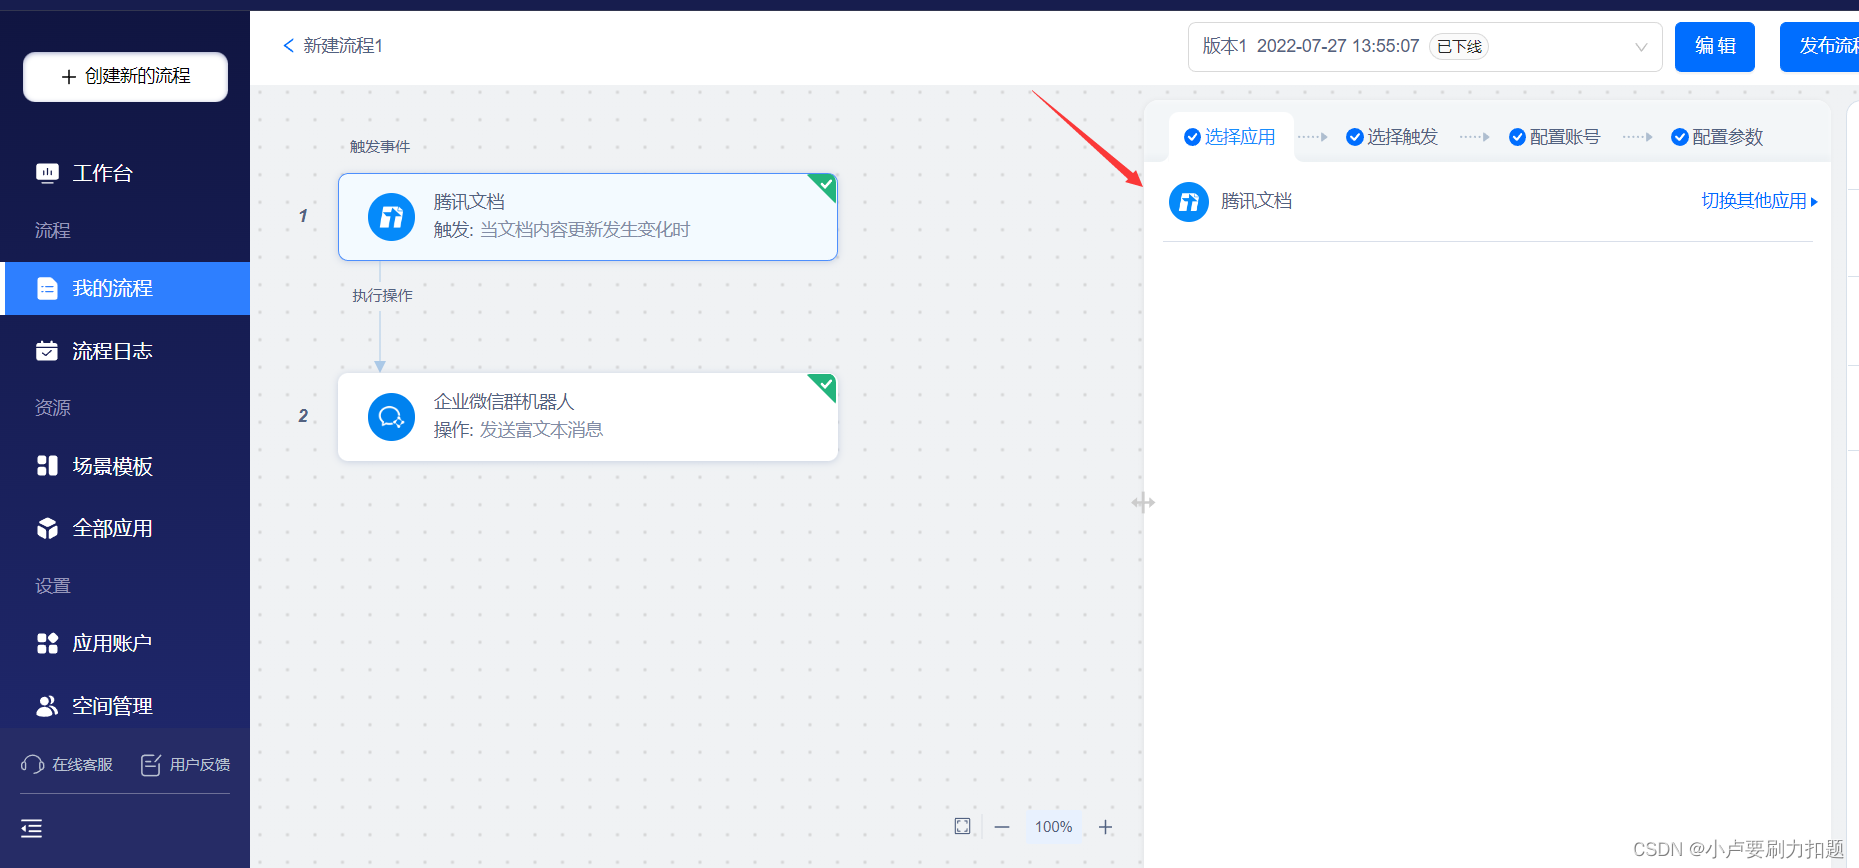Open 空间管理 in the sidebar
Viewport: 1859px width, 868px height.
pos(125,706)
